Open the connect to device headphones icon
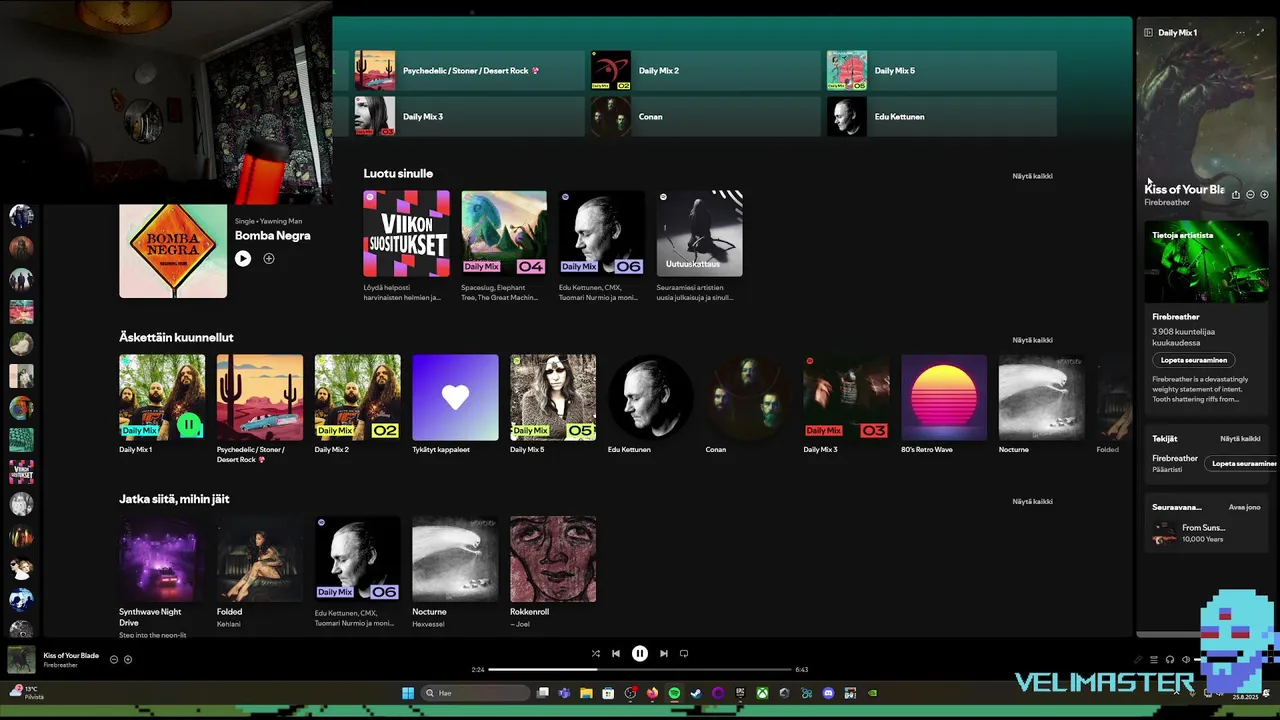The width and height of the screenshot is (1280, 720). pos(1170,660)
